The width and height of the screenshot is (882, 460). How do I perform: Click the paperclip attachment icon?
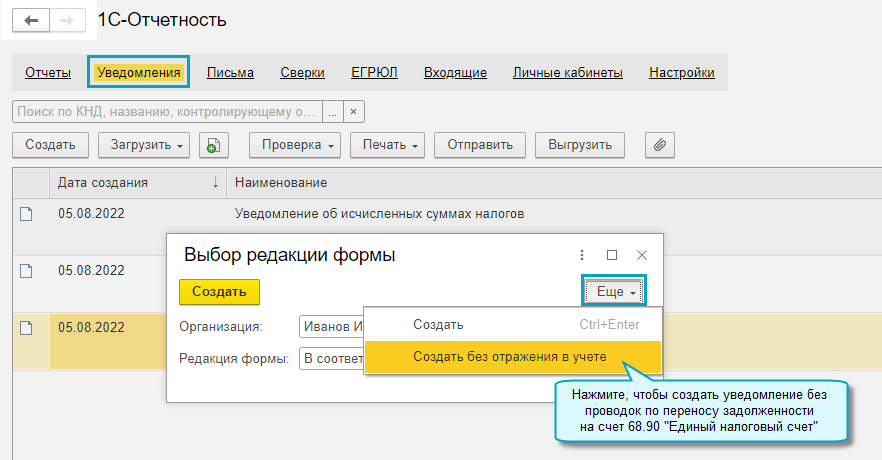coord(659,145)
